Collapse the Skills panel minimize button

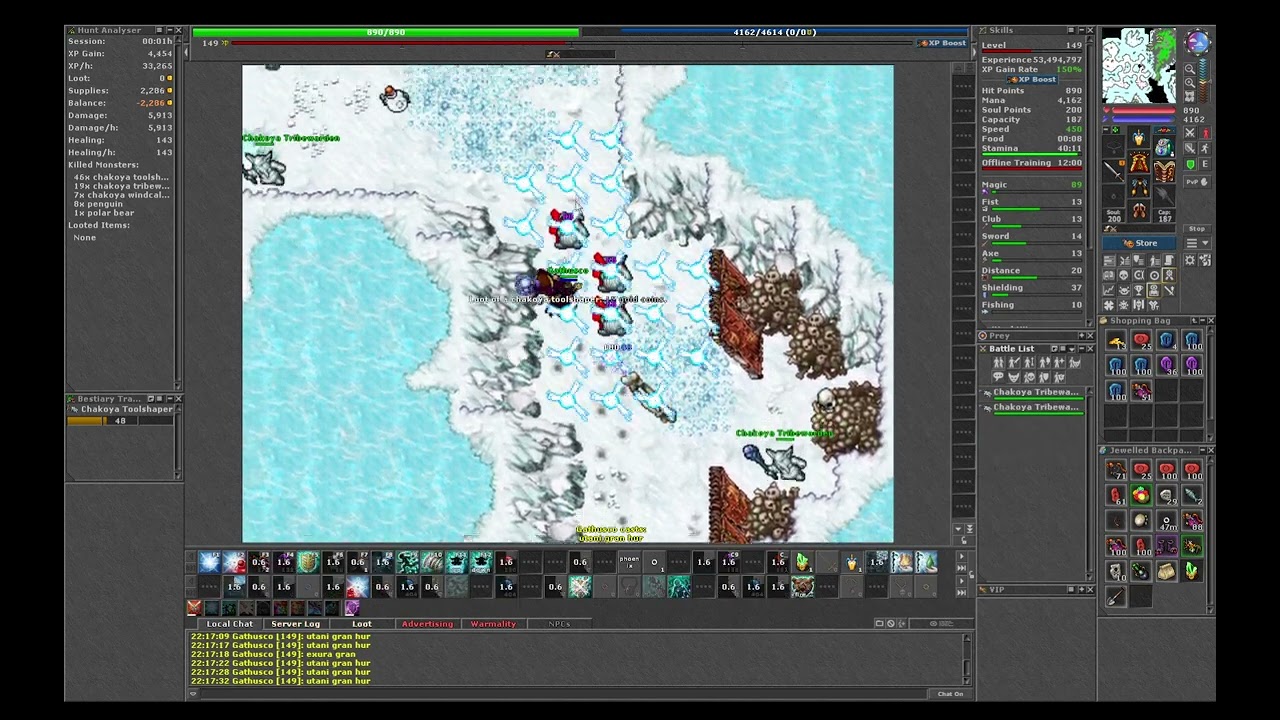1080,31
